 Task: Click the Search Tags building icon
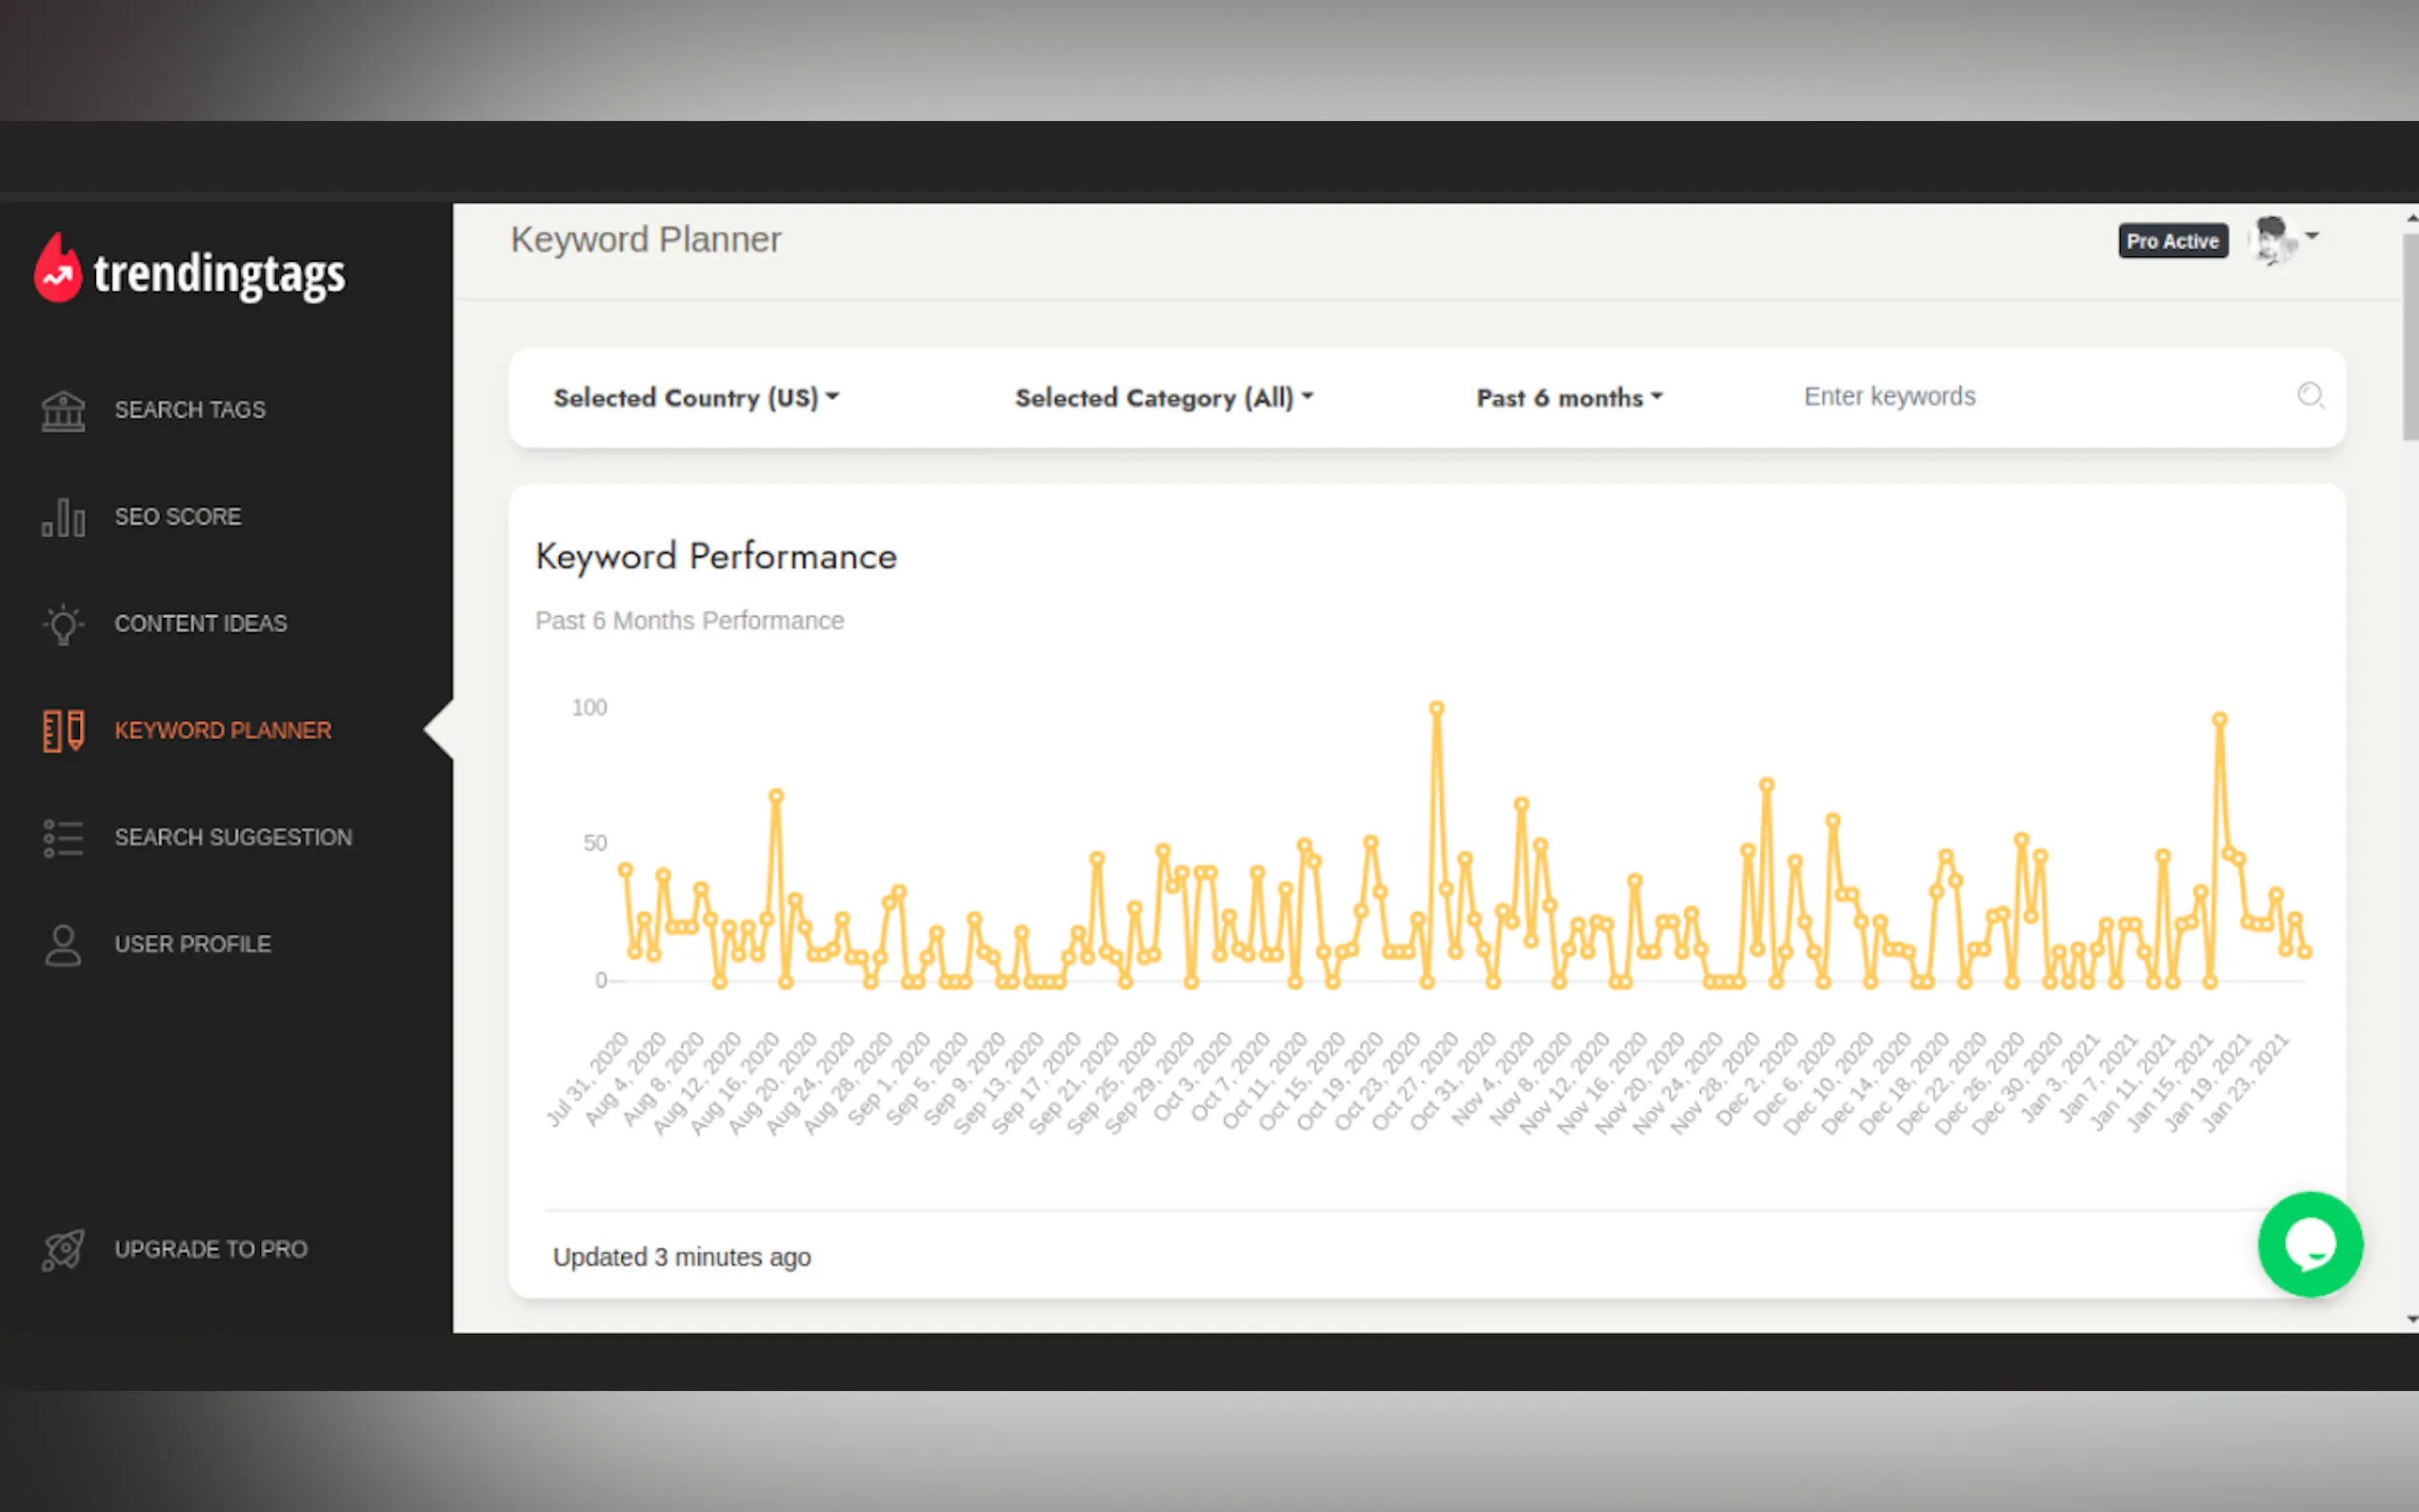pos(63,410)
